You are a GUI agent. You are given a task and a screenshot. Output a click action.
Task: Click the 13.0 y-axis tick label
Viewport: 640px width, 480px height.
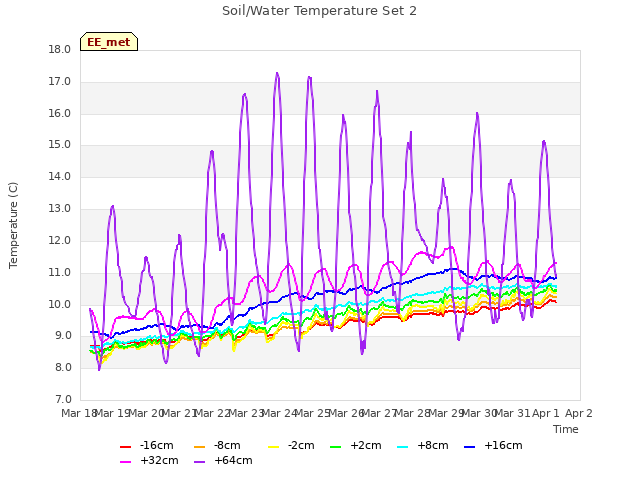[x=60, y=209]
